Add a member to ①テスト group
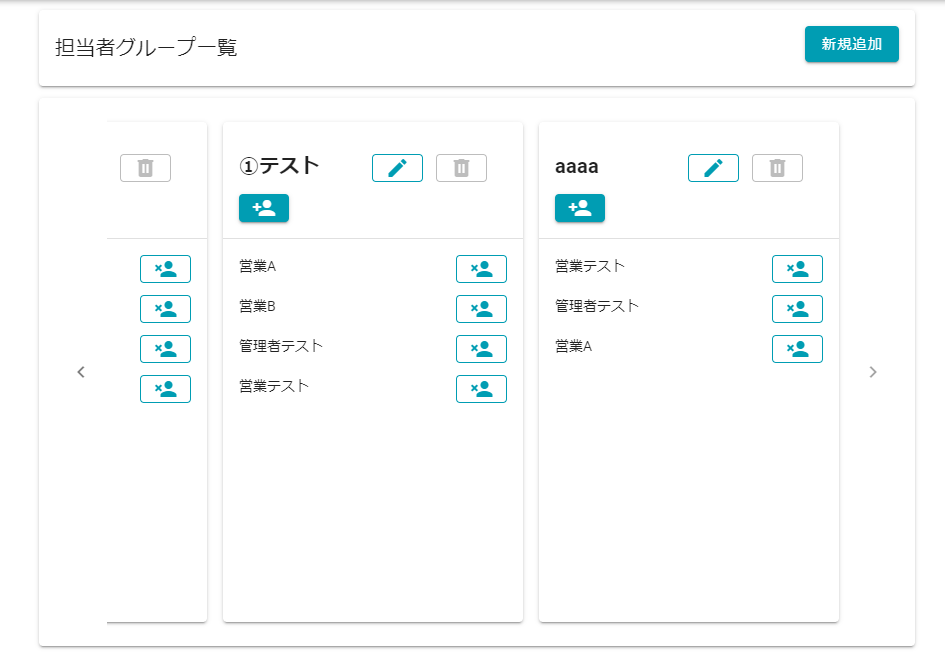The image size is (945, 653). pos(264,208)
